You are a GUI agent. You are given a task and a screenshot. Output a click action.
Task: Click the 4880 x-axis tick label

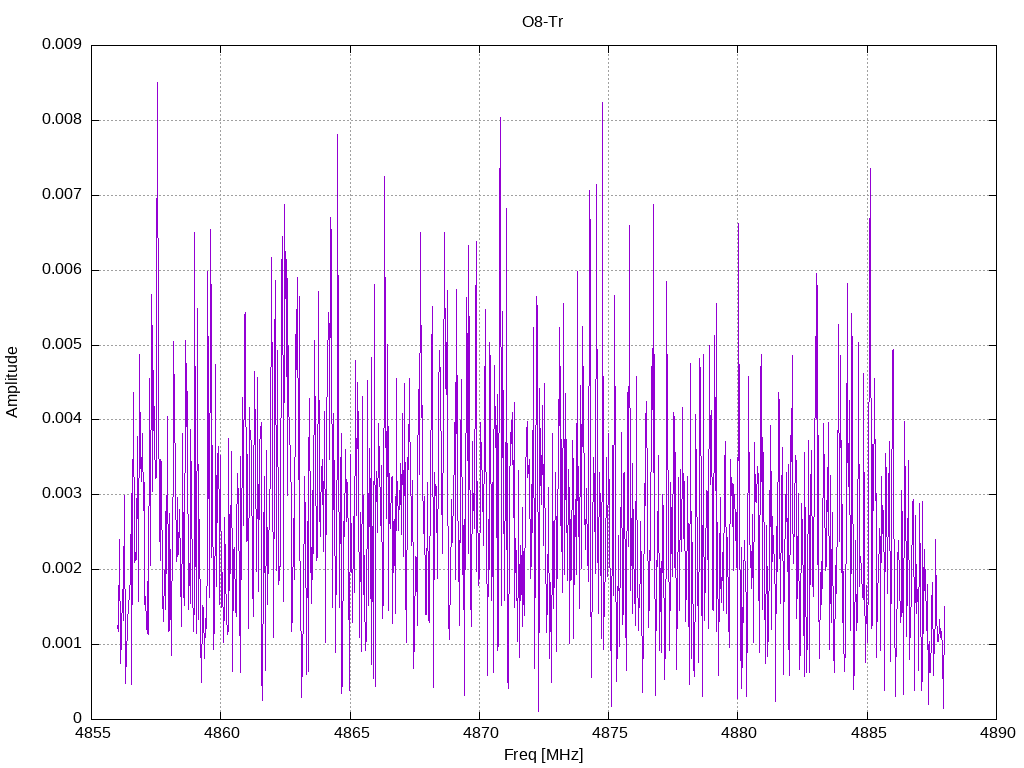[x=738, y=733]
